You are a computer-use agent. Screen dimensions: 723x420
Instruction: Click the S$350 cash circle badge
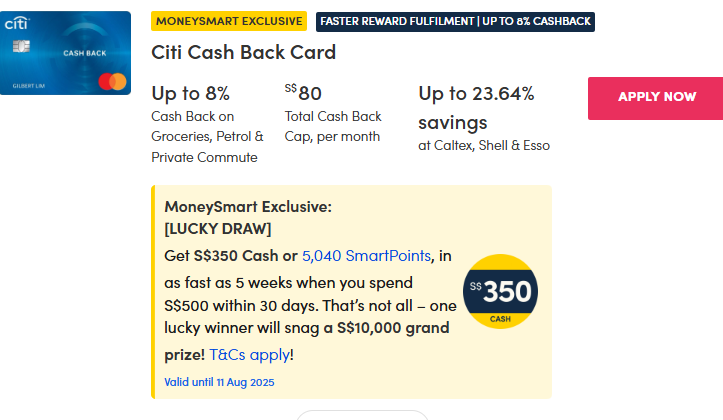tap(501, 292)
